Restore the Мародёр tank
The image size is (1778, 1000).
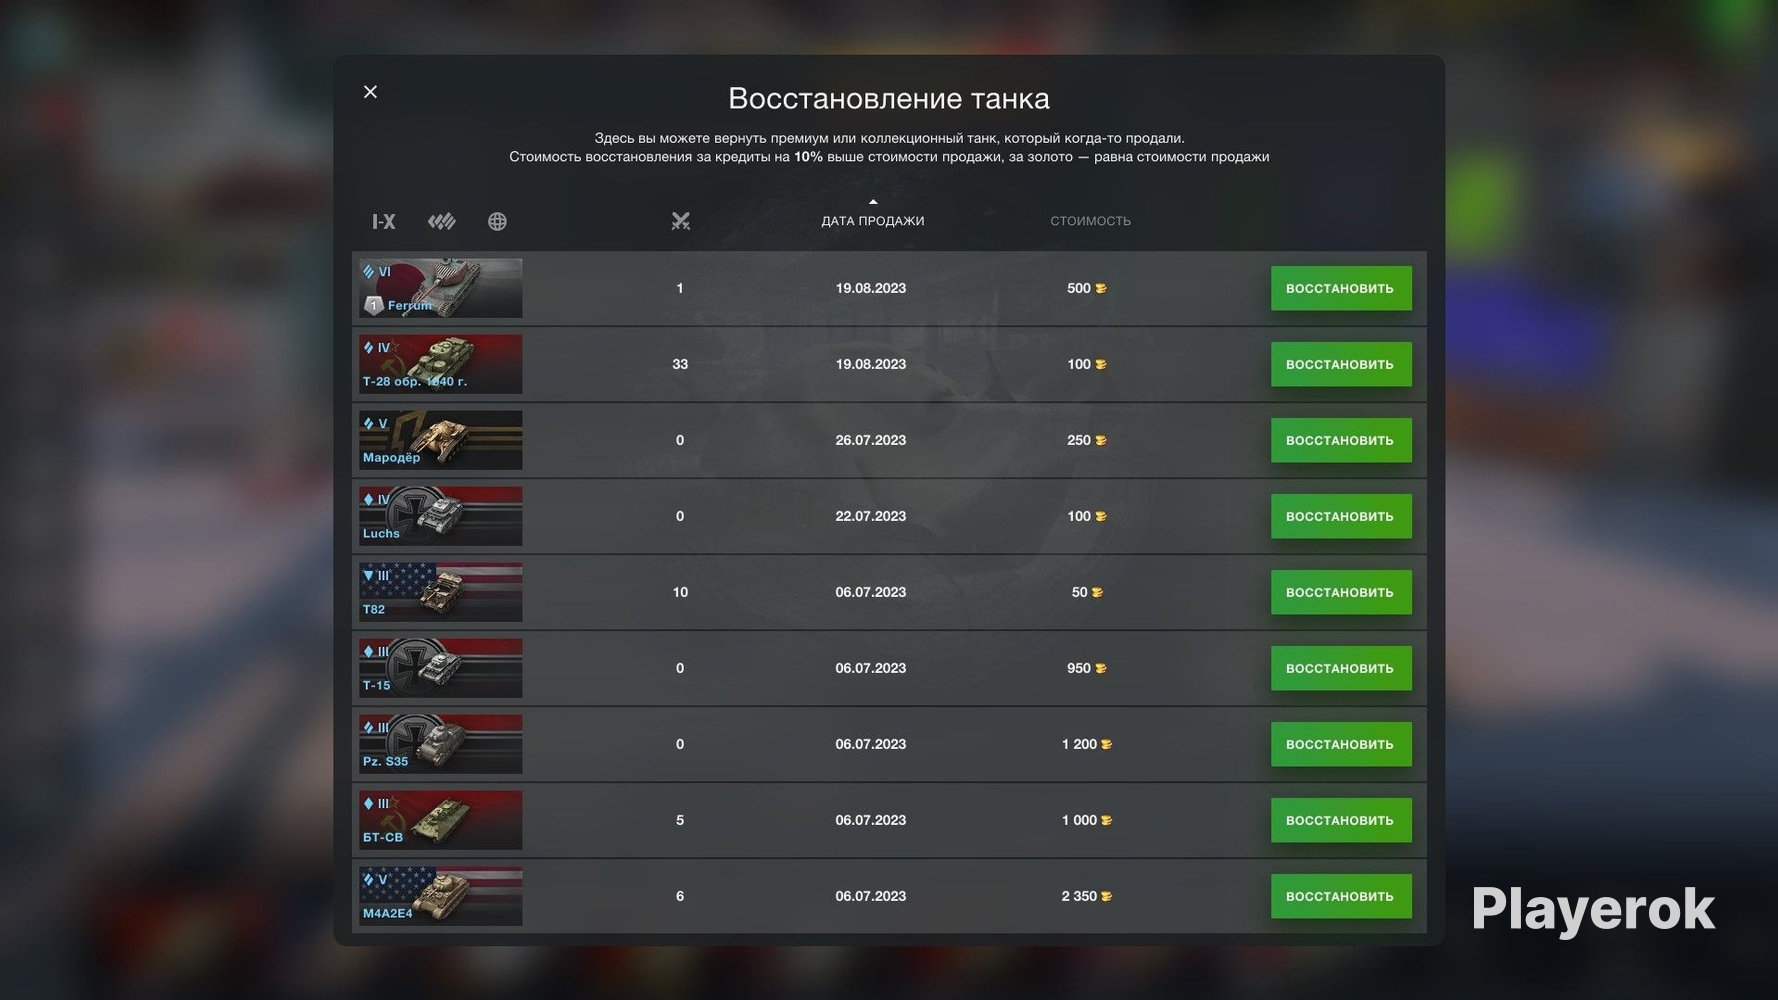click(x=1341, y=440)
